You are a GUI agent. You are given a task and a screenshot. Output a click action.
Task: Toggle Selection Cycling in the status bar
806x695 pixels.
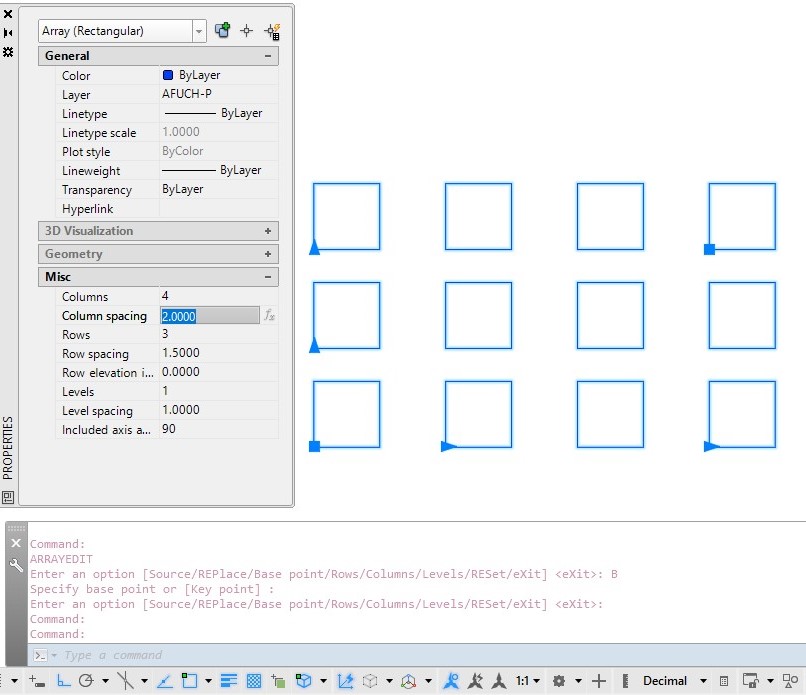tap(278, 680)
